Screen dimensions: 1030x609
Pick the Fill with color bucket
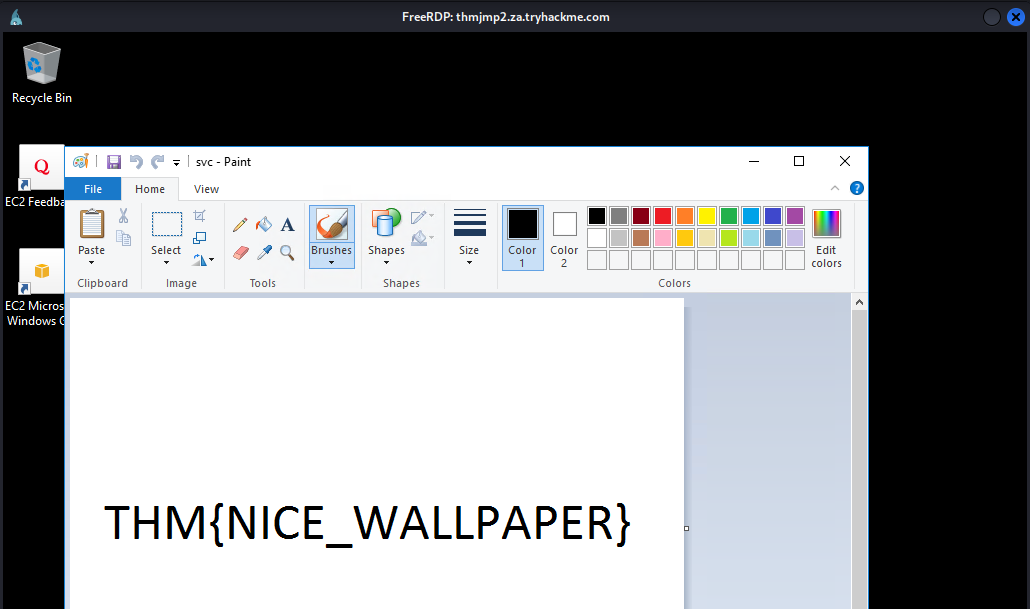coord(264,225)
